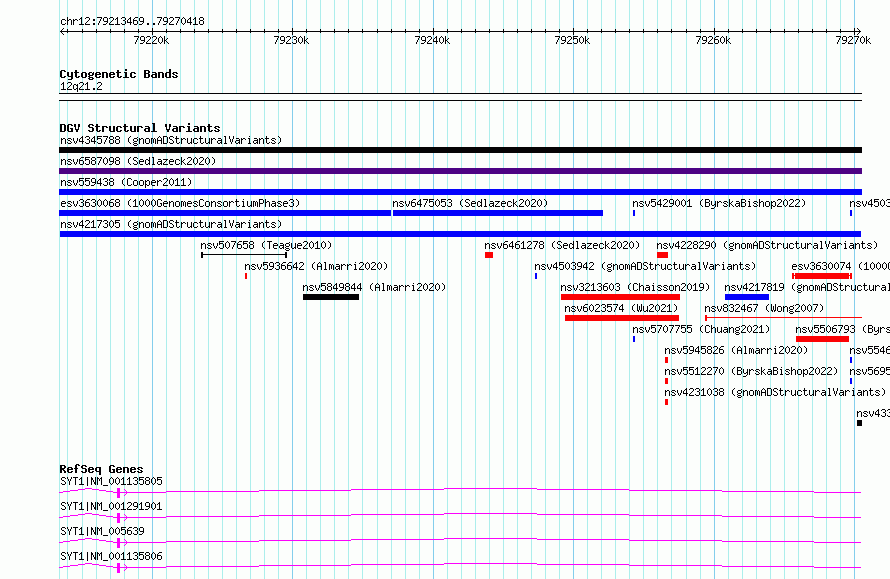The height and width of the screenshot is (579, 890).
Task: Click the nsv559438 blue variant bar
Action: click(x=460, y=192)
